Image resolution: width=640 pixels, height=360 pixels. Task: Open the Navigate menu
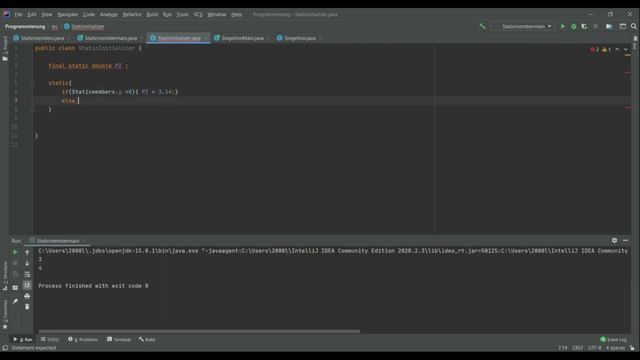(67, 14)
